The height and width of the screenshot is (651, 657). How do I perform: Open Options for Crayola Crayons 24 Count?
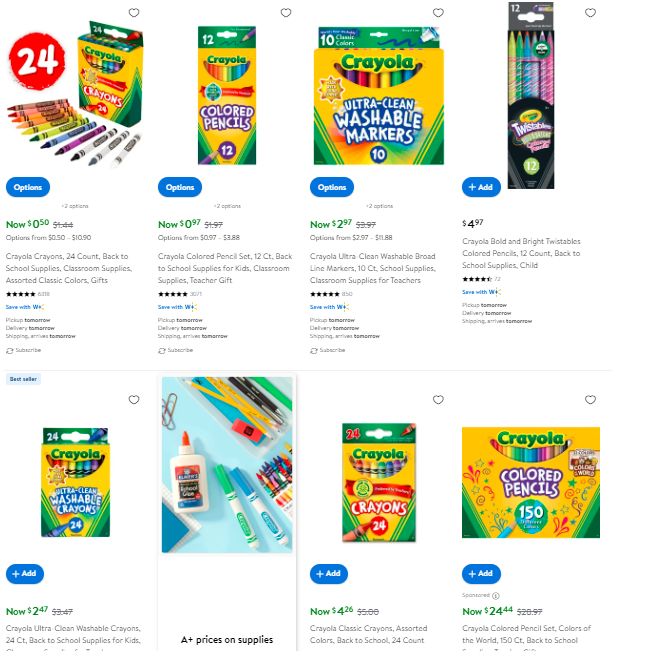pyautogui.click(x=28, y=187)
